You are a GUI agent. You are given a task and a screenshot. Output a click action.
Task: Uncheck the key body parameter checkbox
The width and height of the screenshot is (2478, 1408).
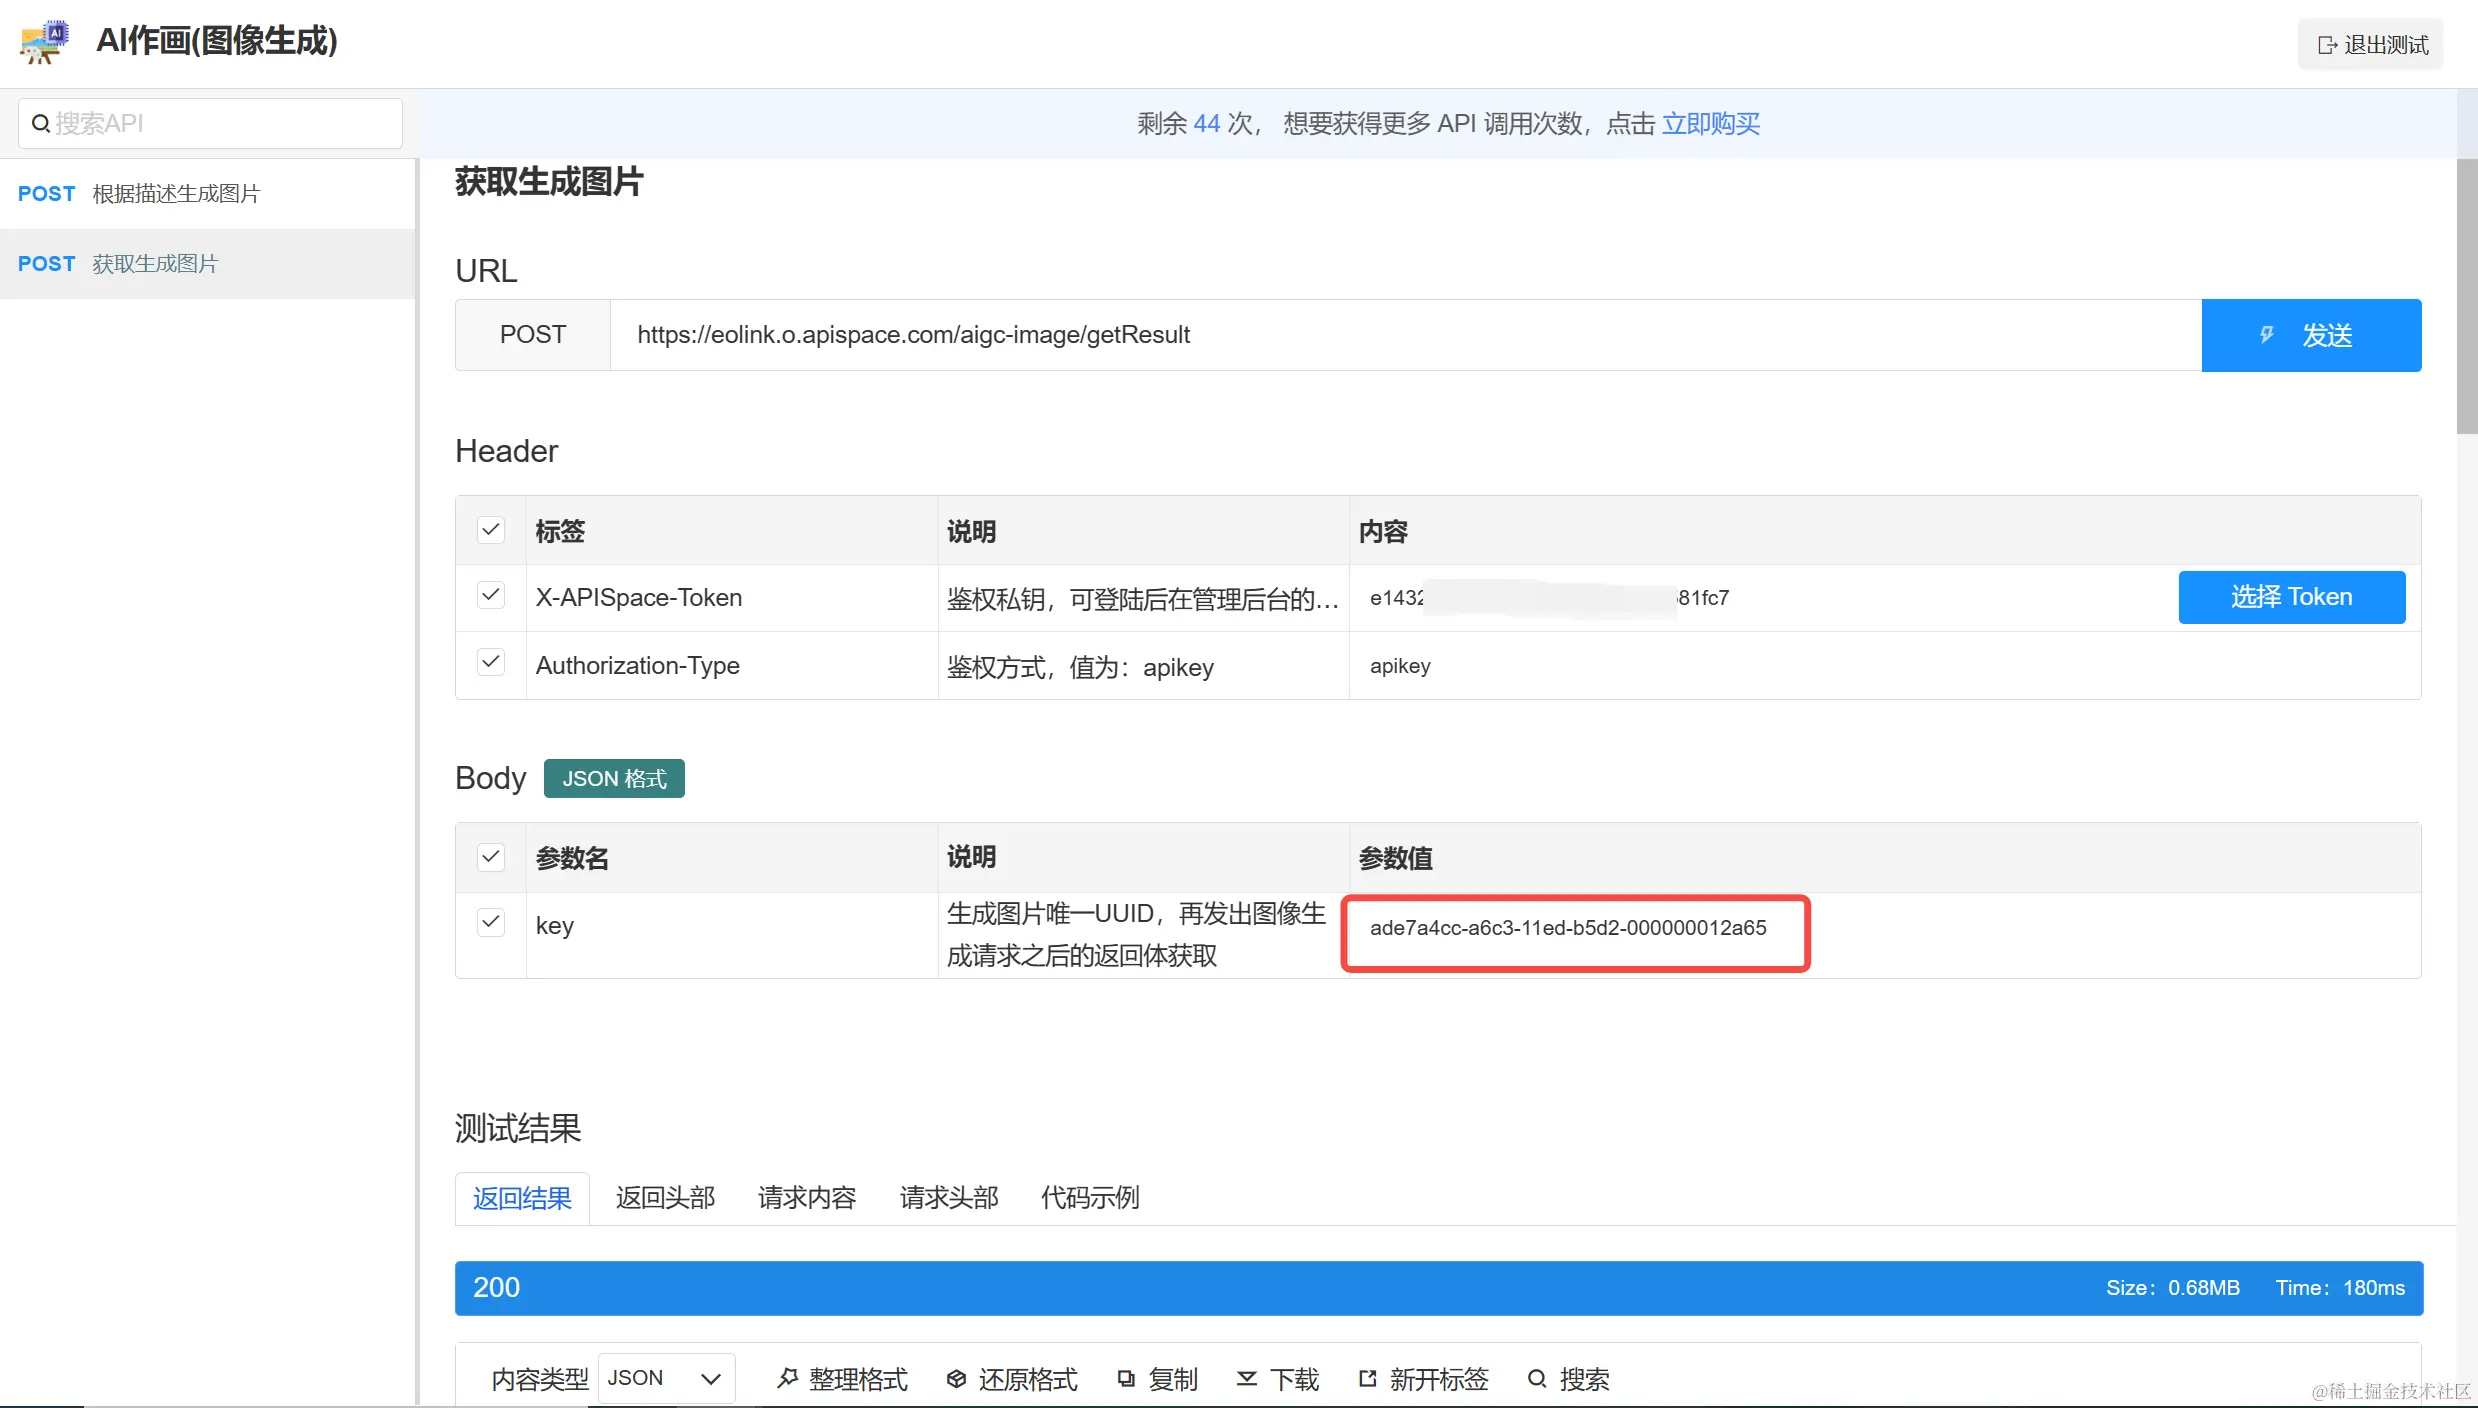(x=491, y=922)
